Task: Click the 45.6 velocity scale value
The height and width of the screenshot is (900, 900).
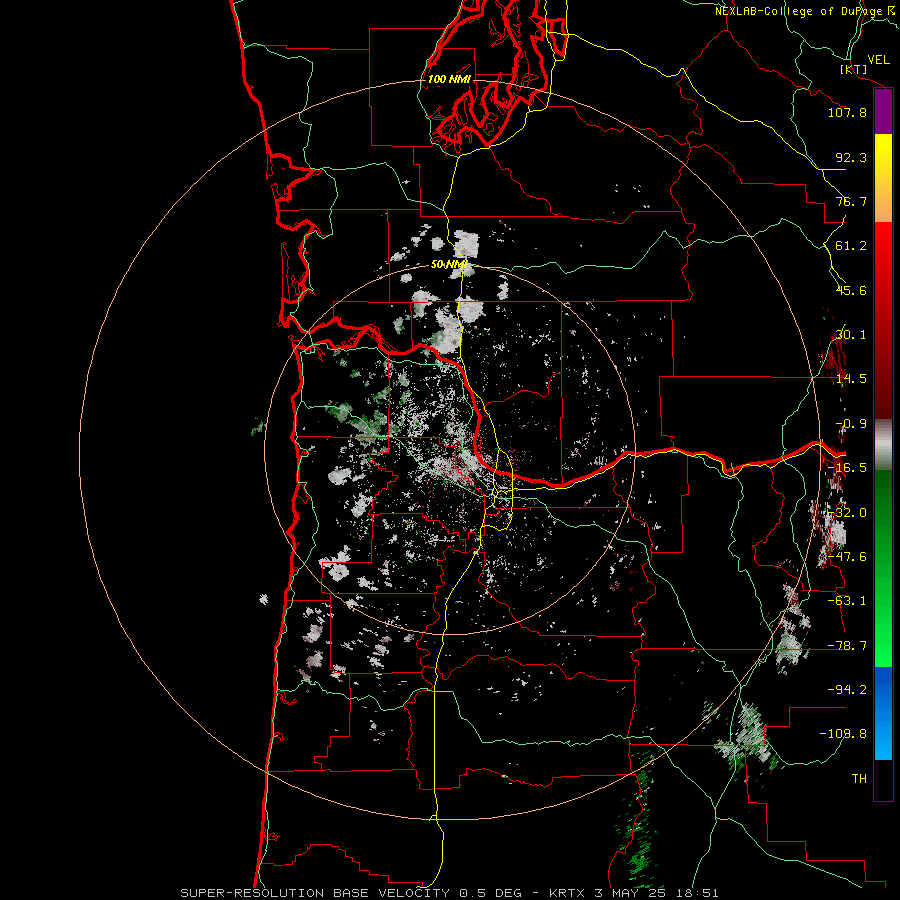Action: coord(851,290)
